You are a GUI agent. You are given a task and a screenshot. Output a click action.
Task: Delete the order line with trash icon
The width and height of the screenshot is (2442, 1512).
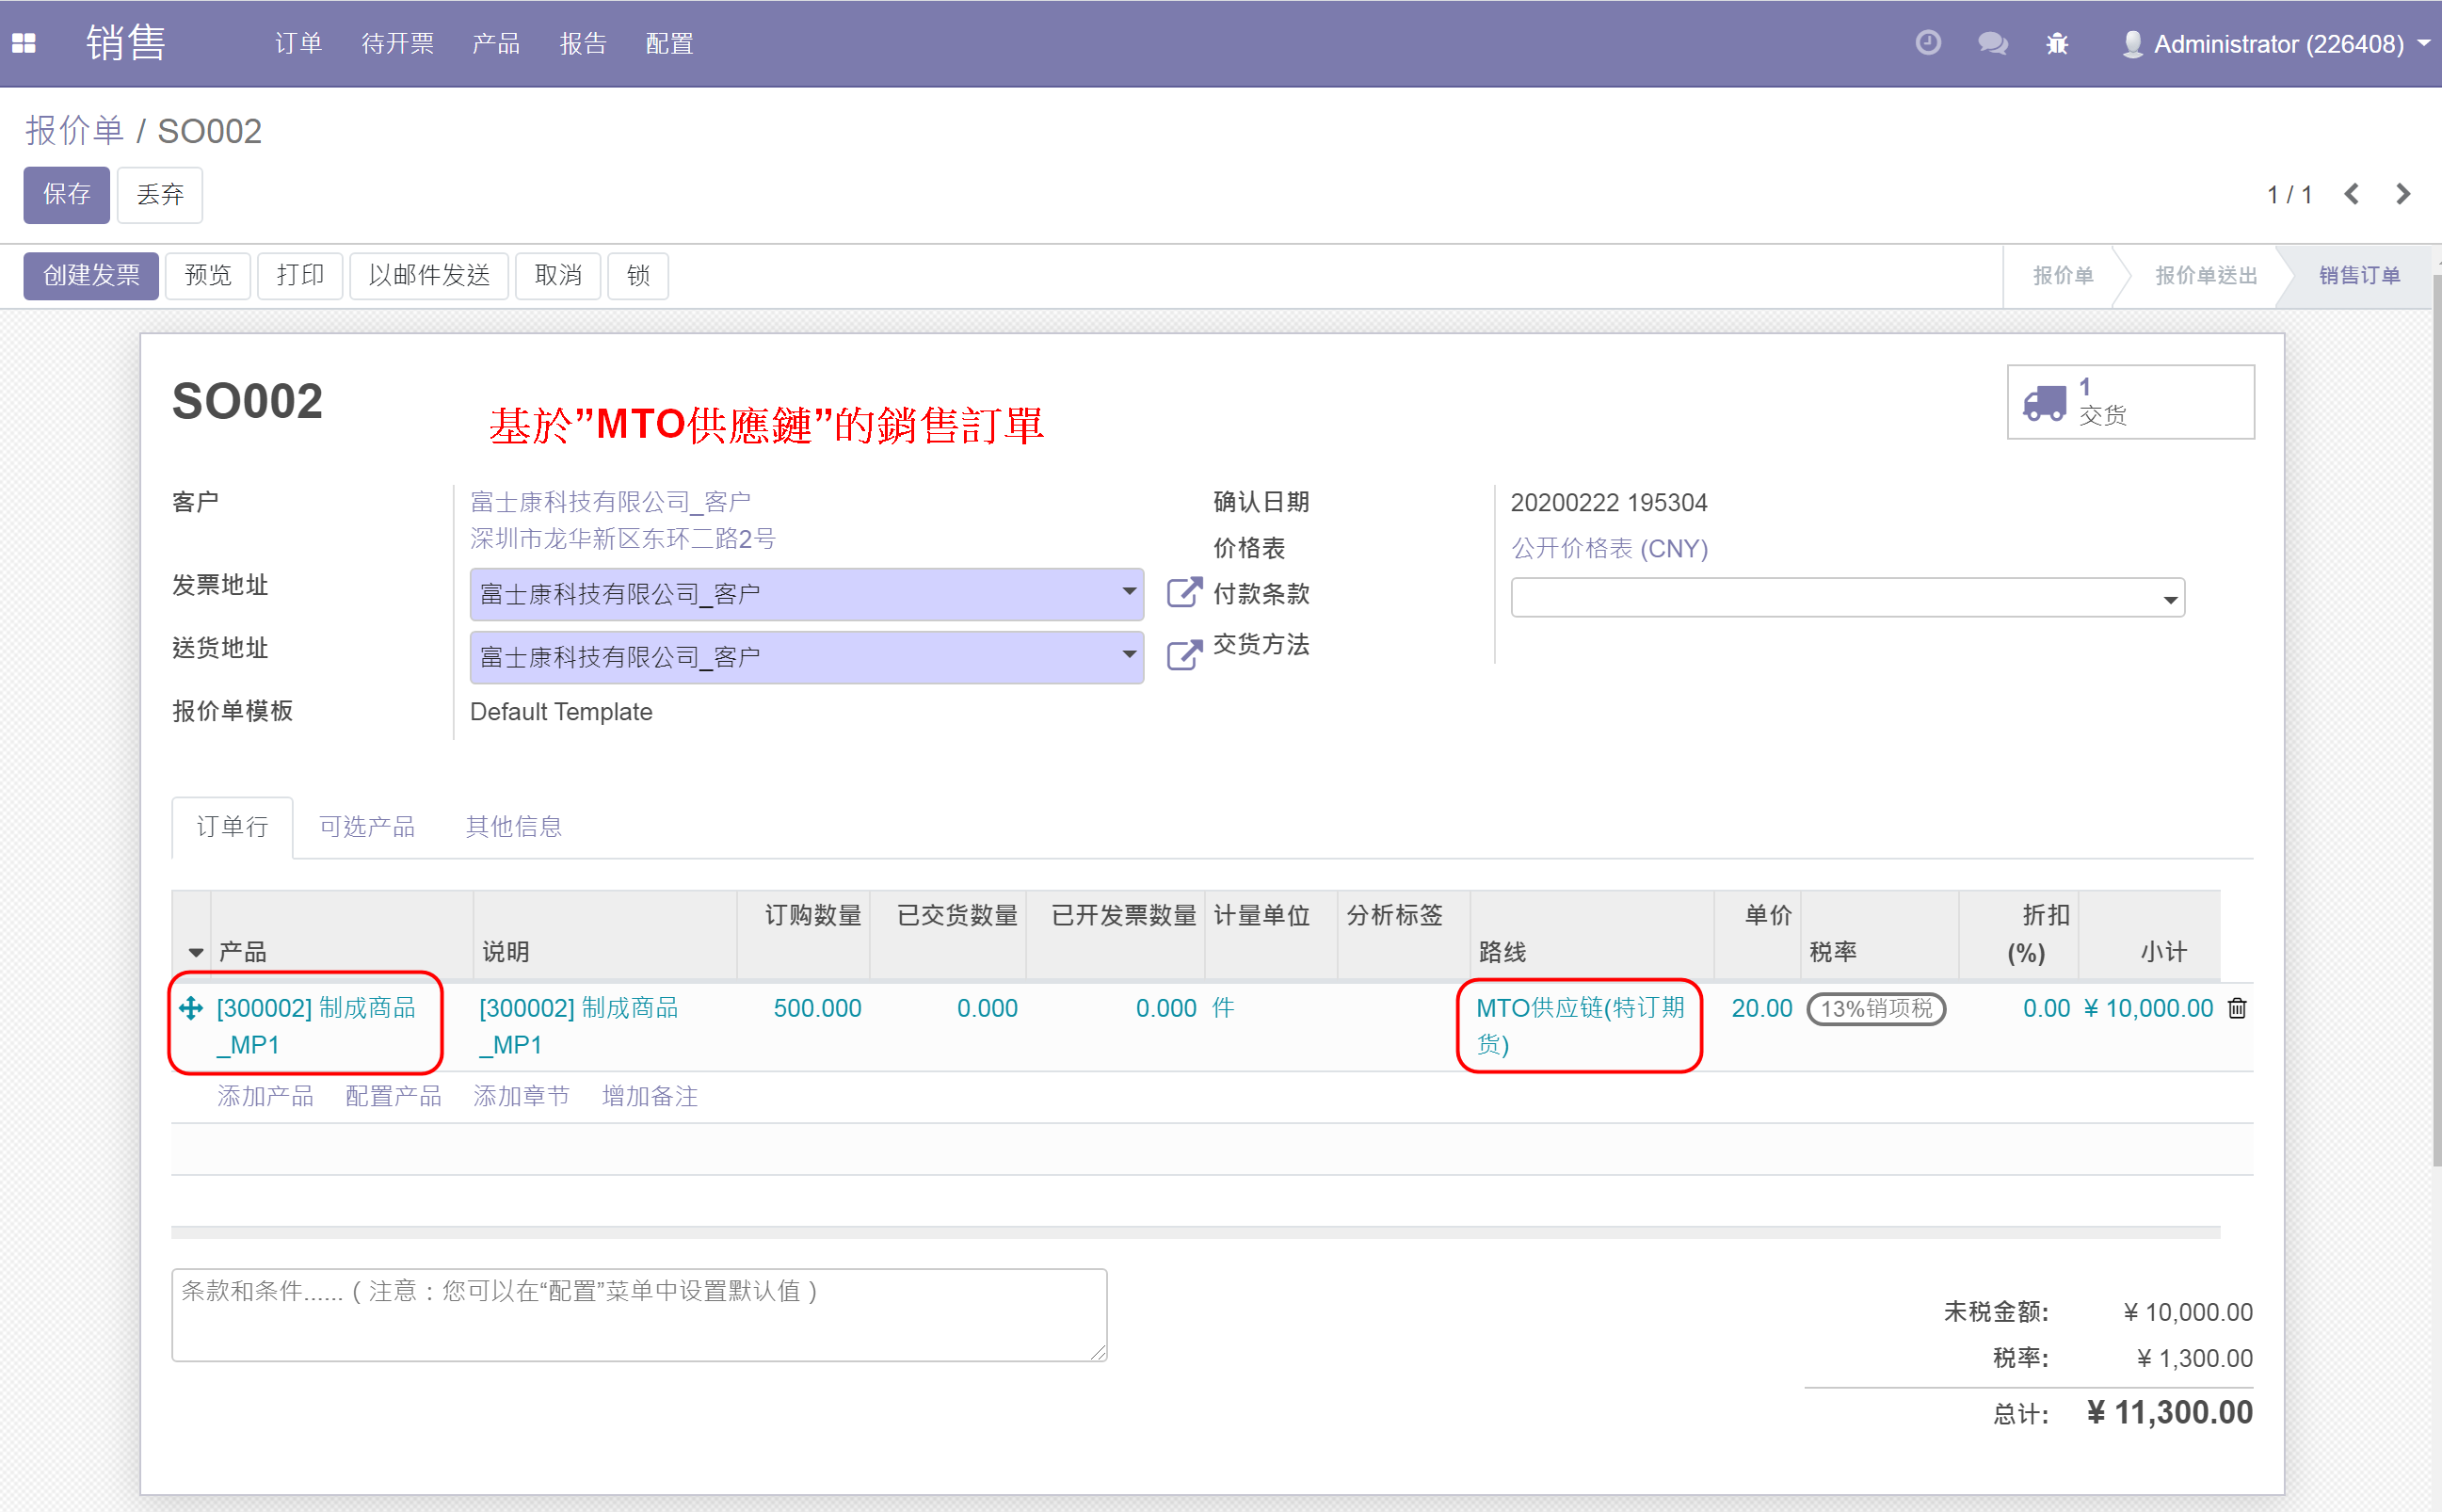(2237, 1008)
